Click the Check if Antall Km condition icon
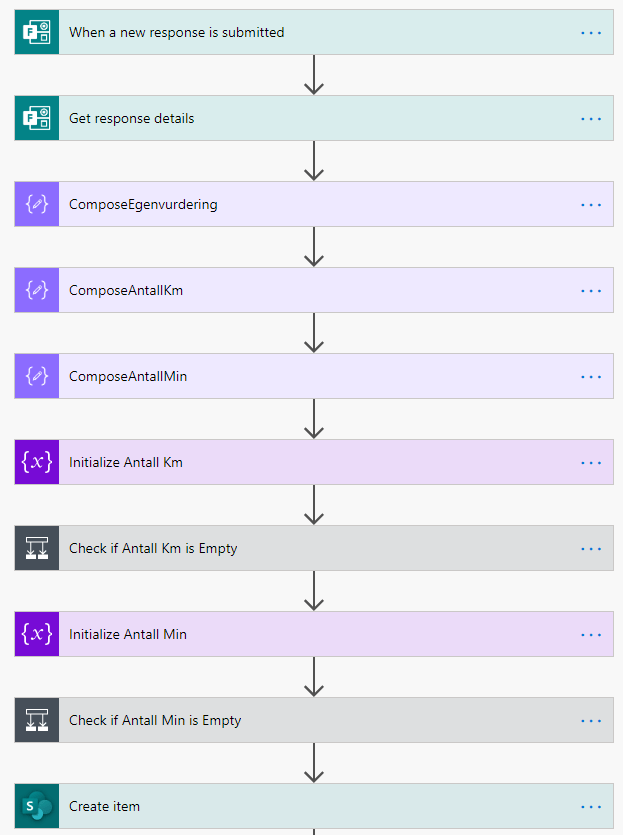 (37, 549)
